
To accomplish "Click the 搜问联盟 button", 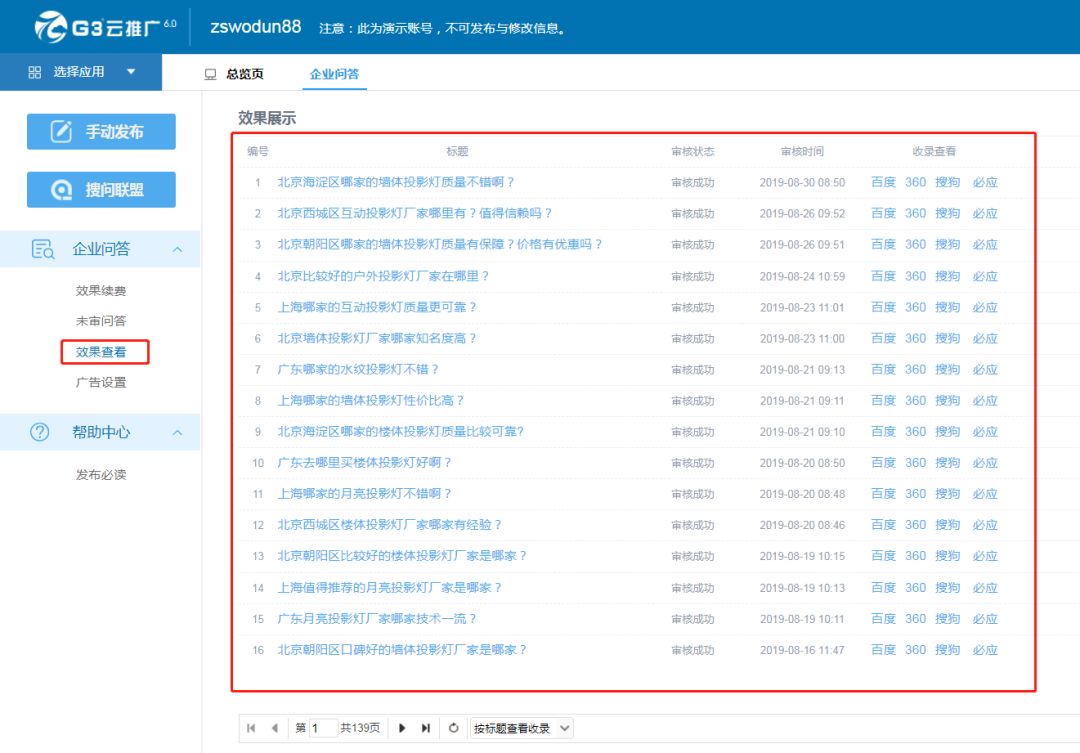I will click(101, 190).
